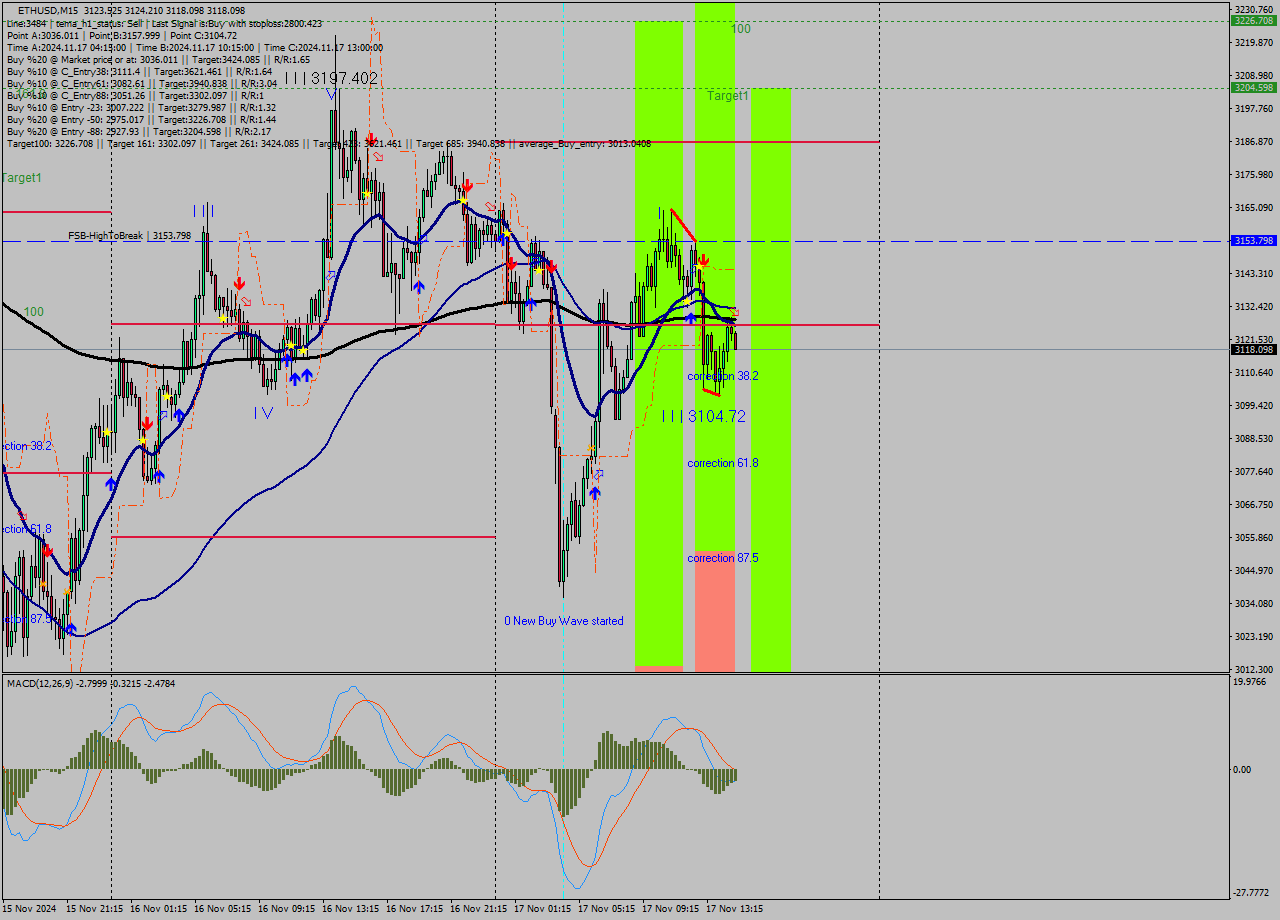Viewport: 1280px width, 920px height.
Task: Click the full 'correction 61.8' label near the green zones
Action: [723, 463]
